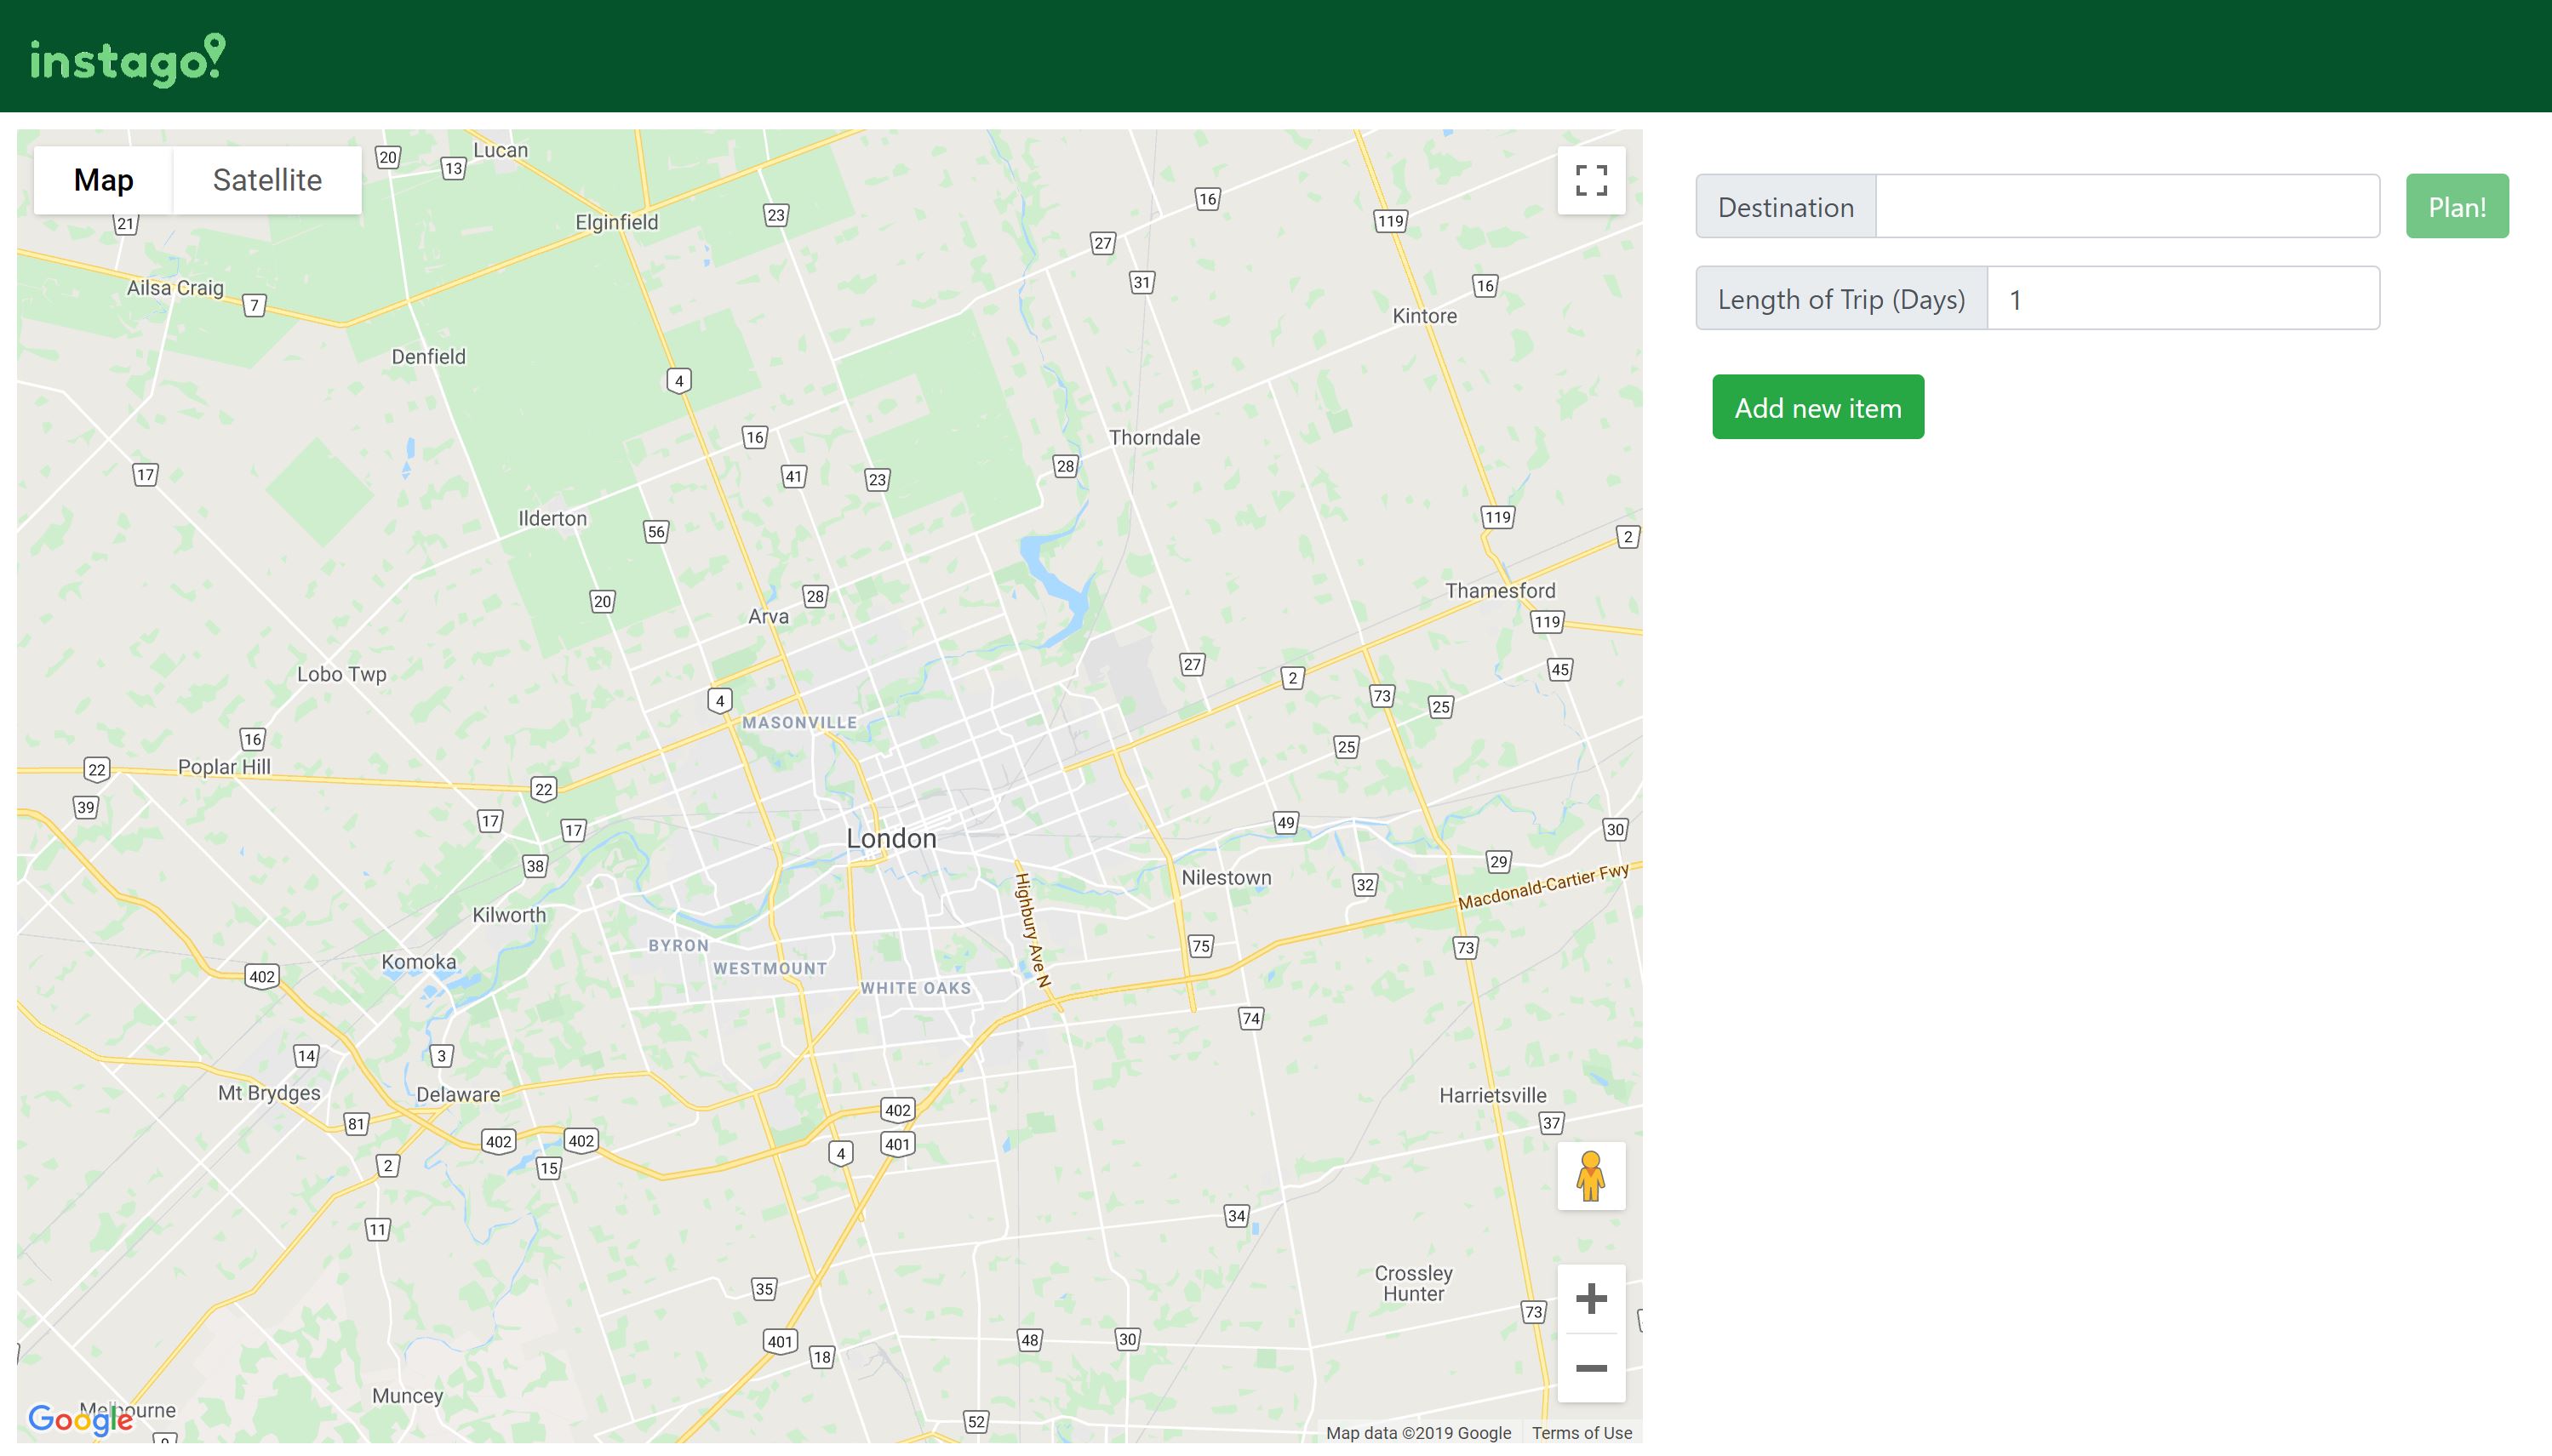The width and height of the screenshot is (2552, 1456).
Task: Click the instago logo
Action: click(127, 60)
